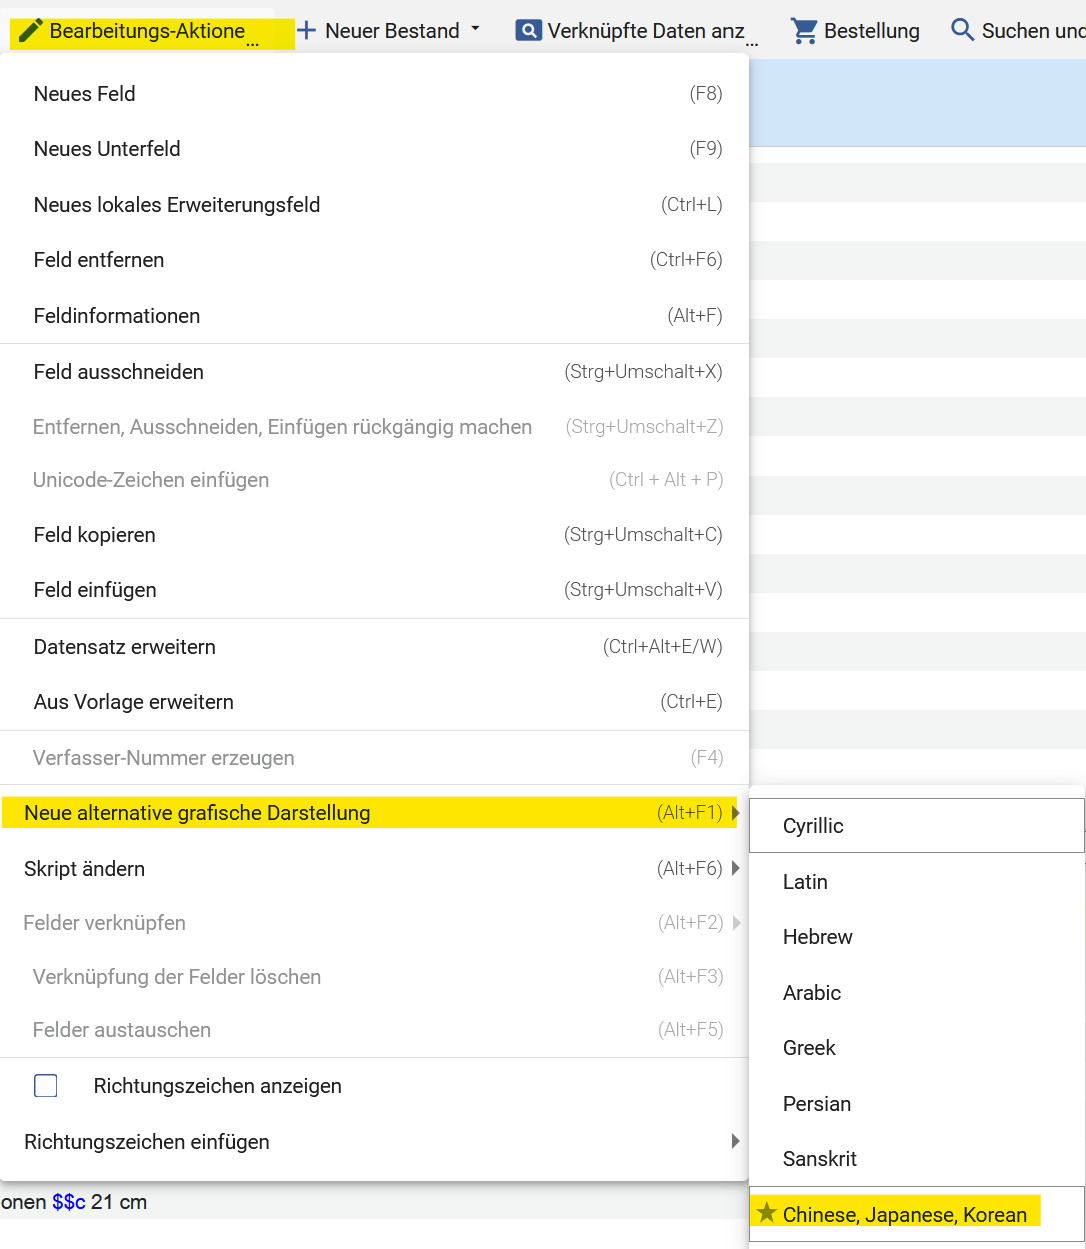Pick Hebrew from the script list
The height and width of the screenshot is (1249, 1086).
coord(817,937)
